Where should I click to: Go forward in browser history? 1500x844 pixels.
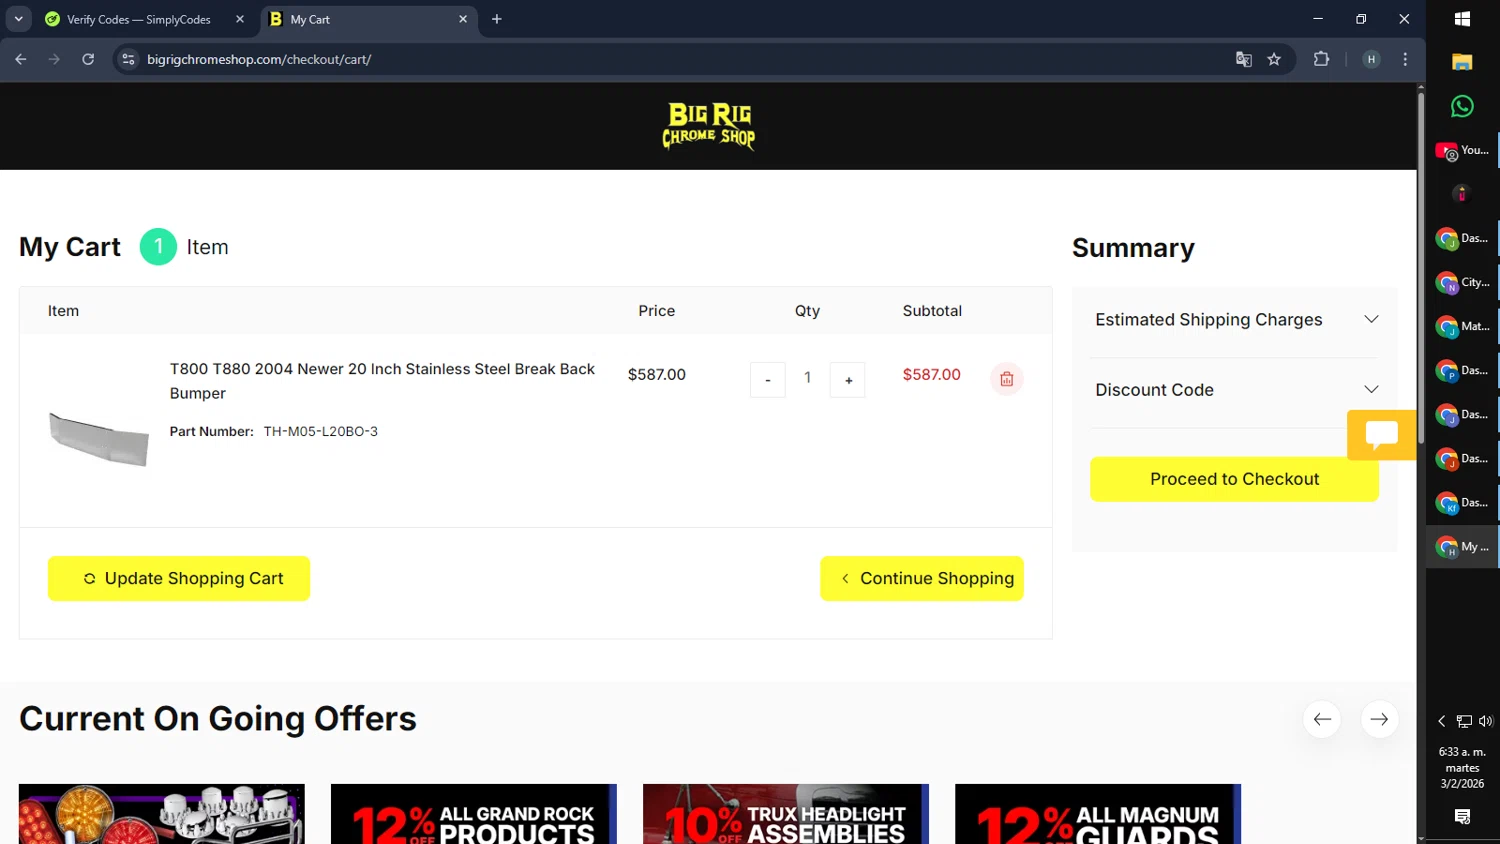pyautogui.click(x=54, y=59)
